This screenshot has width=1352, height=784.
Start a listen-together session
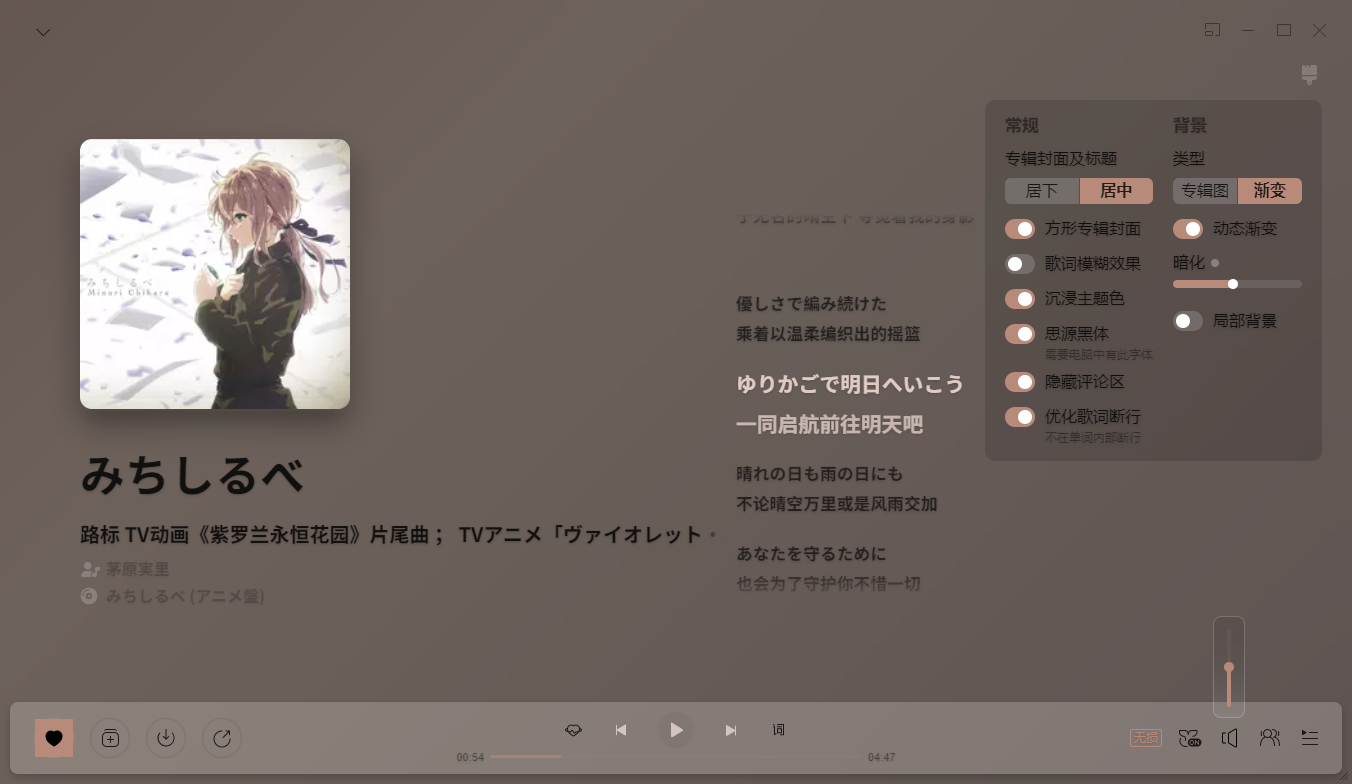coord(1269,738)
